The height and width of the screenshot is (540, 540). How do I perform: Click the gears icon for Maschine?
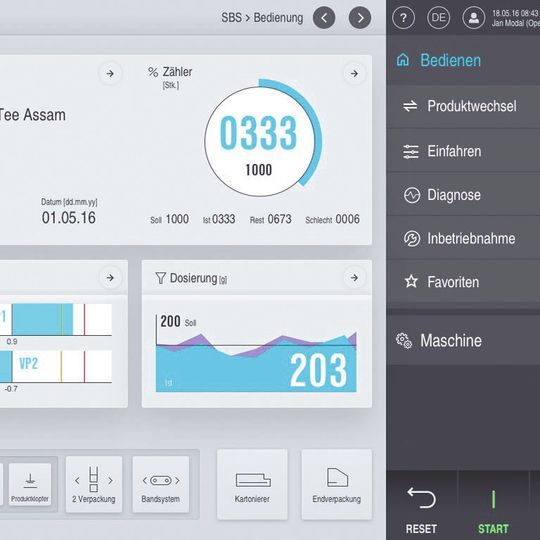click(404, 341)
